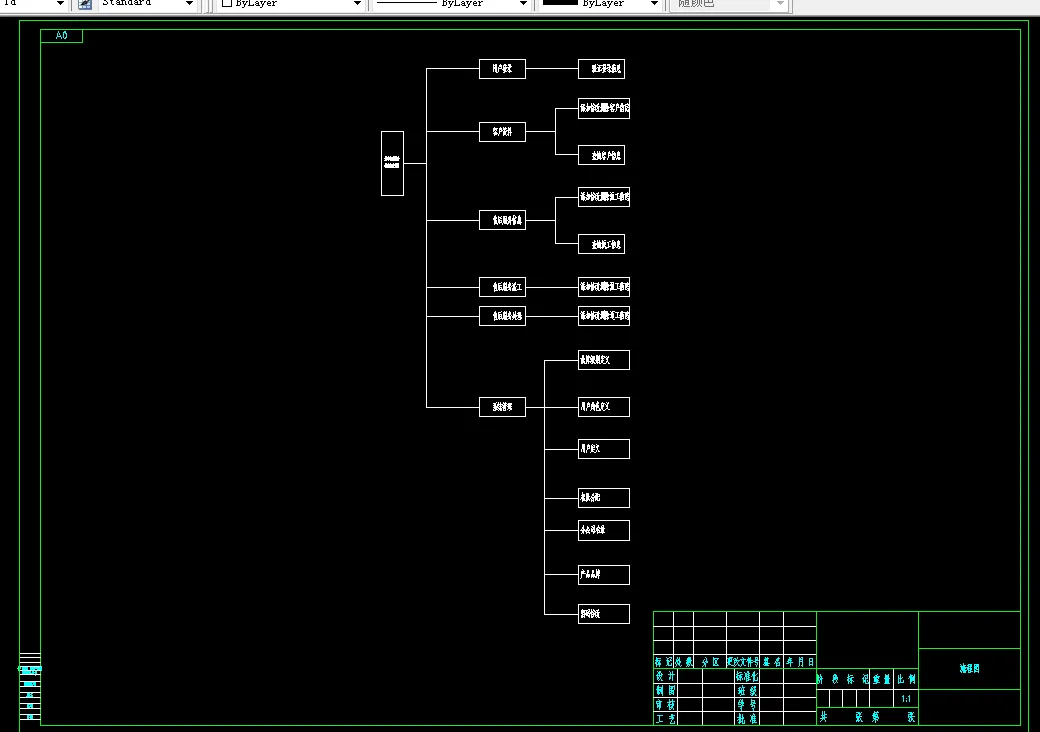This screenshot has width=1040, height=732.
Task: Click the 更改文件号 header in title block
Action: [x=743, y=662]
